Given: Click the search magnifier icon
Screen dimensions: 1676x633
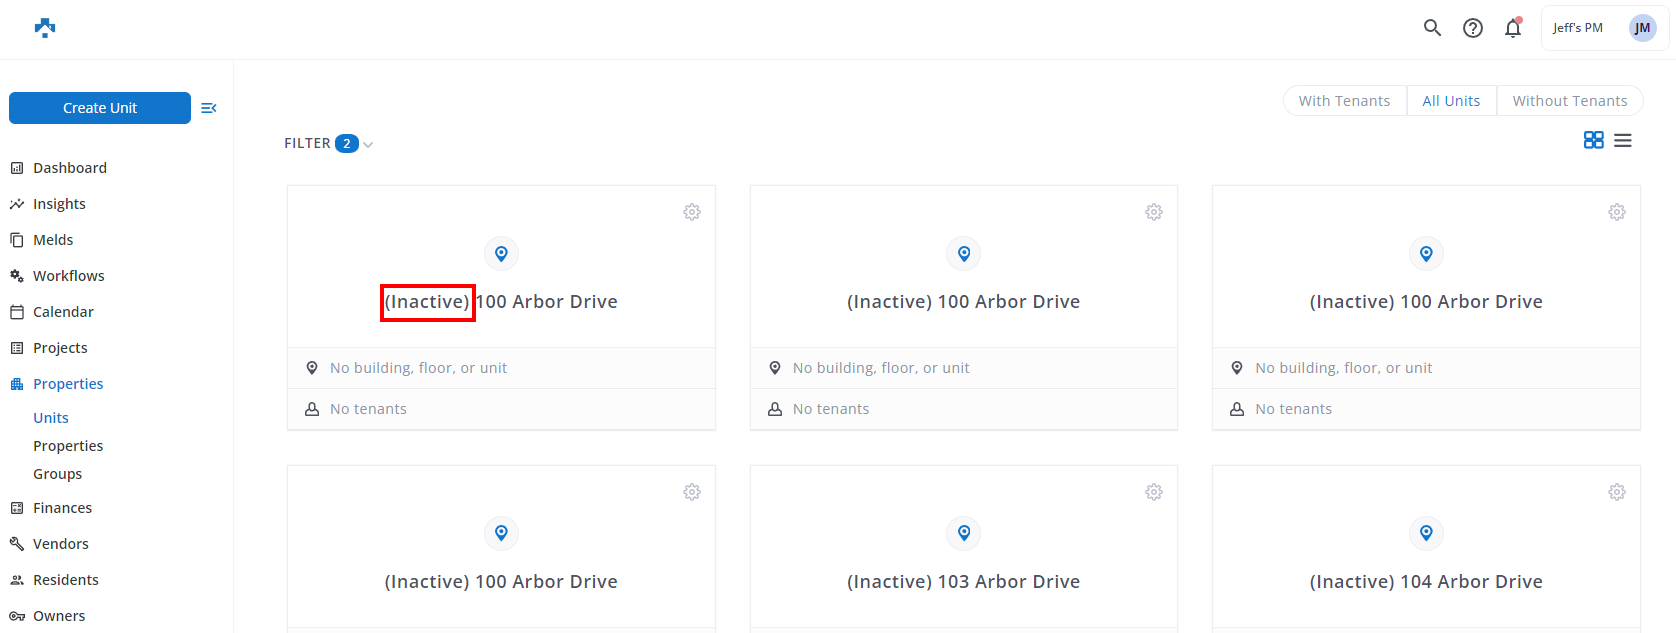Looking at the screenshot, I should (x=1432, y=28).
